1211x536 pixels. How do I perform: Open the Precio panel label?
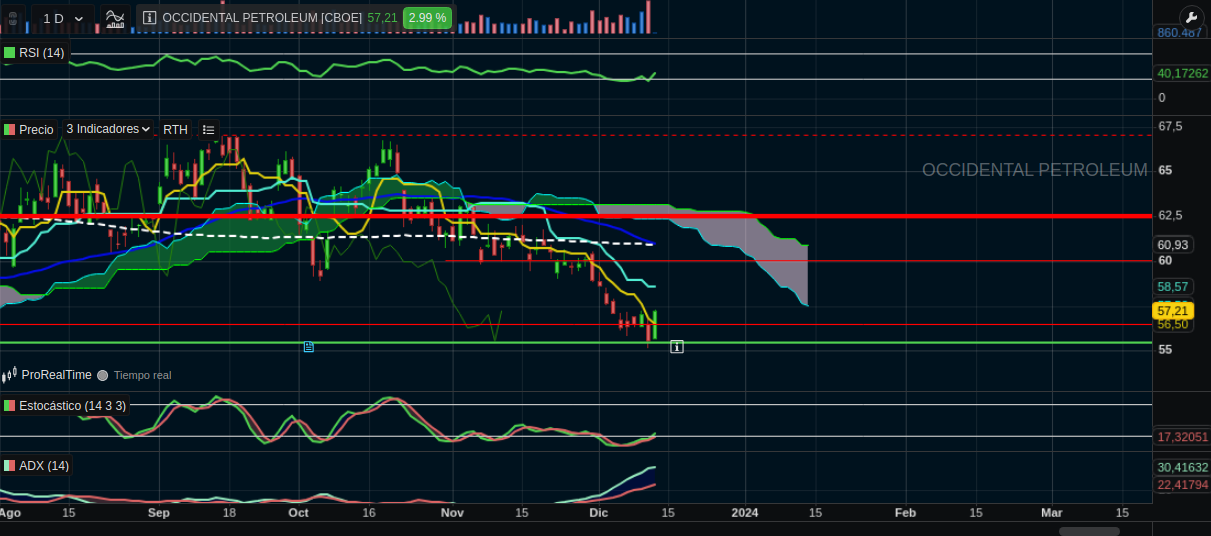[36, 129]
